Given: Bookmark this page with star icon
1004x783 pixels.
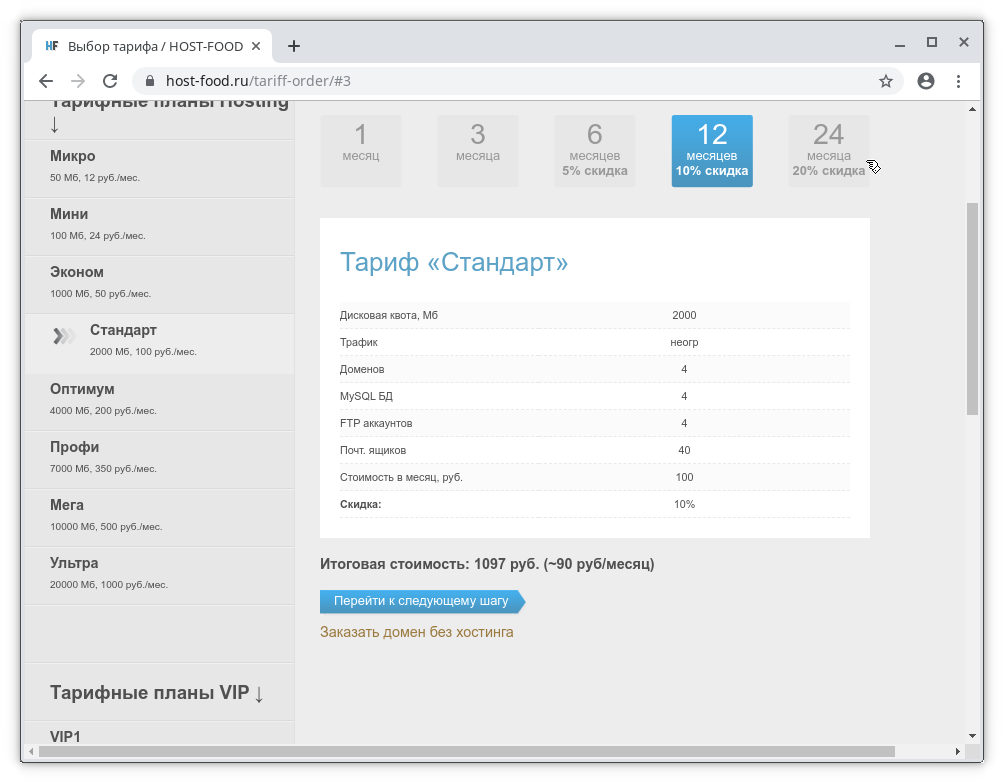Looking at the screenshot, I should tap(885, 81).
